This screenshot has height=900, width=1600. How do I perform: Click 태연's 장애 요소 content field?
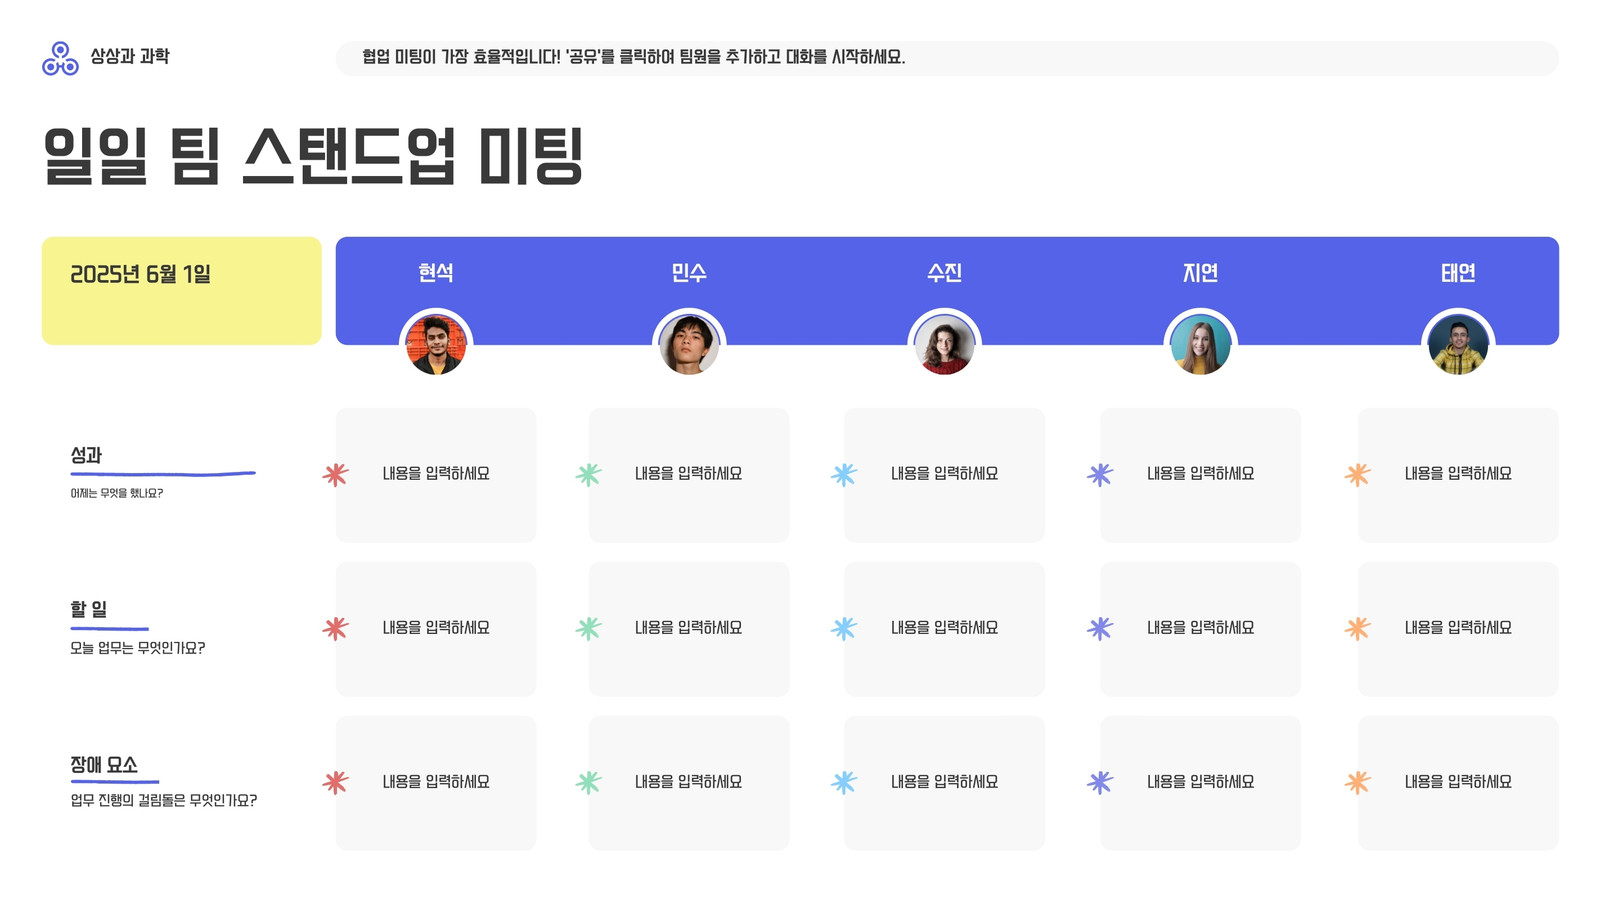pyautogui.click(x=1458, y=783)
